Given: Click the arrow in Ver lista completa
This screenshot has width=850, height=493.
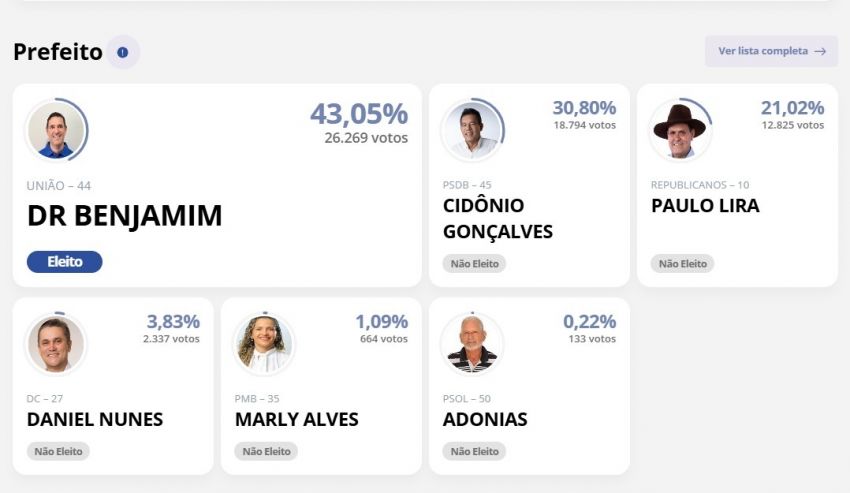Looking at the screenshot, I should coord(820,51).
